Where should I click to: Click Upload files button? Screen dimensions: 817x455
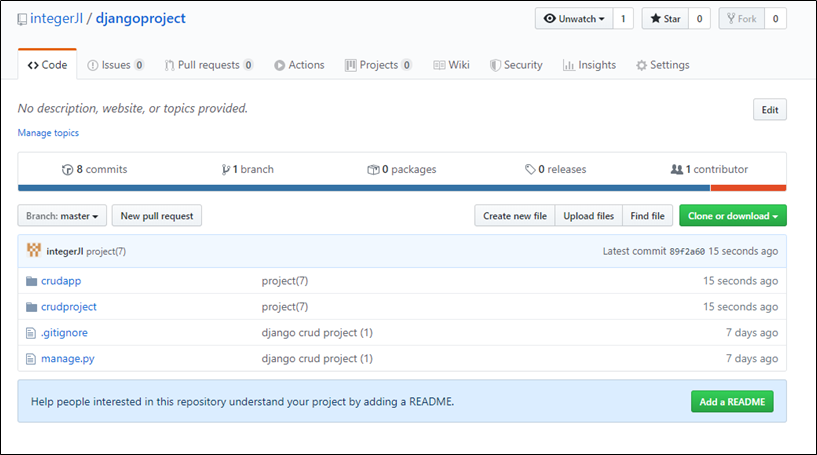[x=589, y=216]
